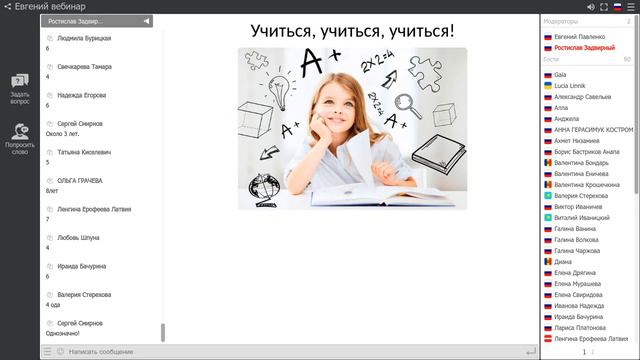Collapse chat panel using arrow in header
This screenshot has height=360, width=640.
(147, 21)
